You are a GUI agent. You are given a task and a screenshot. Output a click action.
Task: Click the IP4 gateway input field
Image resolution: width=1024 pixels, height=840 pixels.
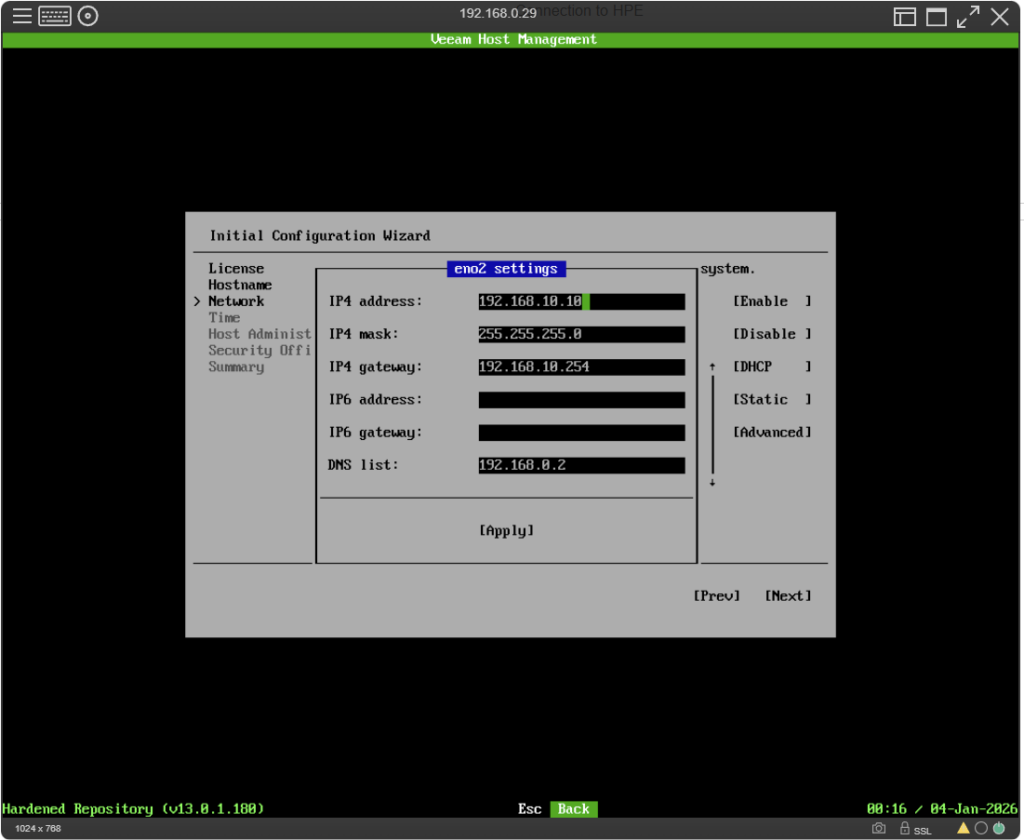[x=581, y=367]
